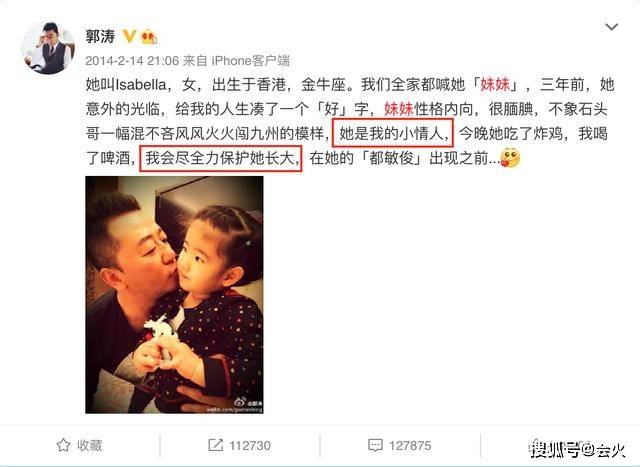Open the 2014-2-14 21:06 timestamp link
Viewport: 640px width, 467px height.
pyautogui.click(x=132, y=61)
